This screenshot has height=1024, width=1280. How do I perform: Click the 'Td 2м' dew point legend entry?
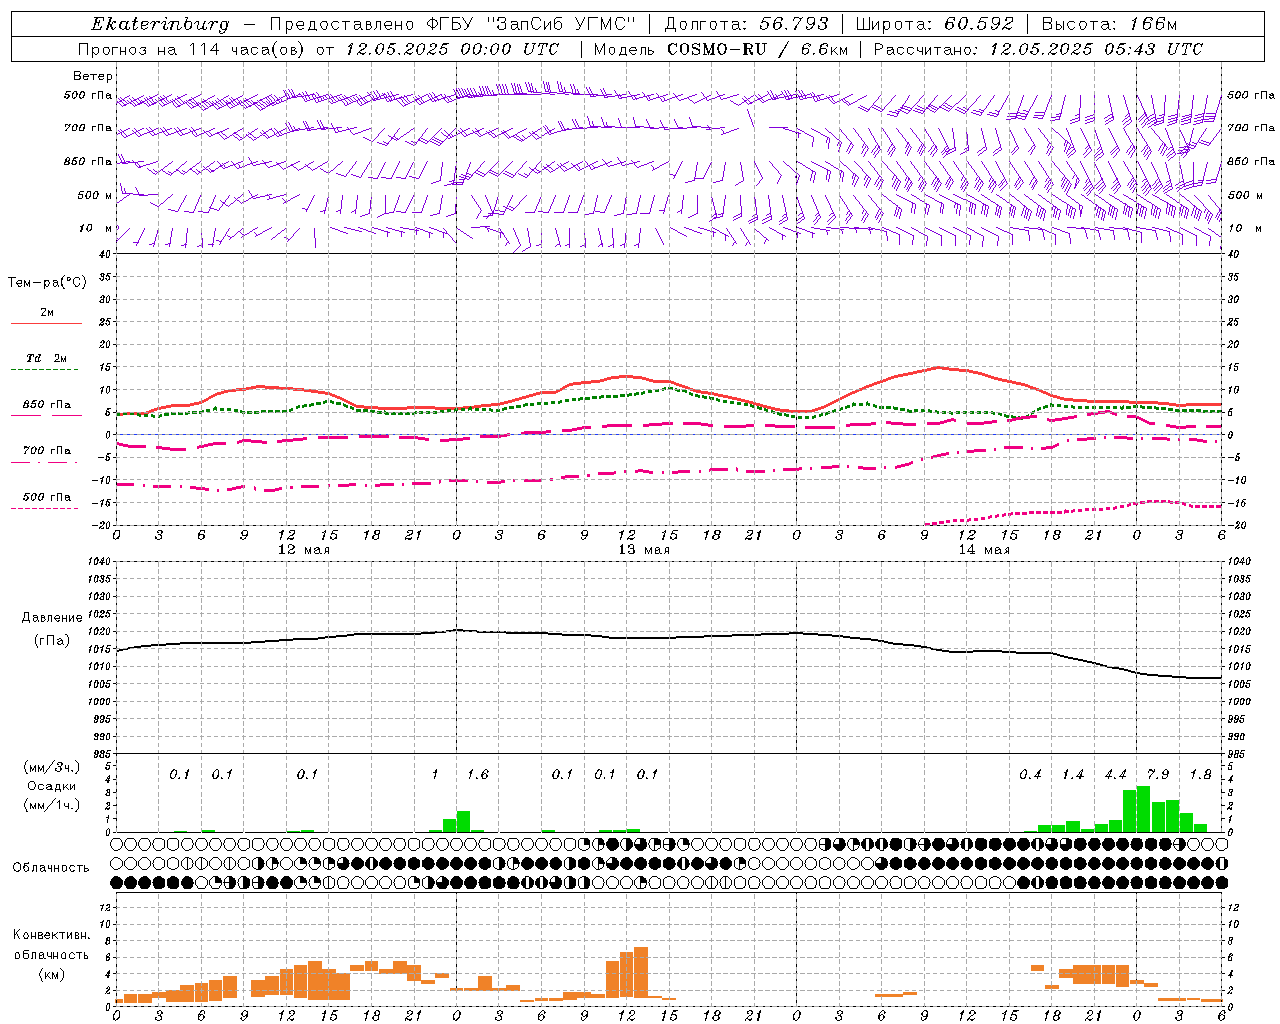pyautogui.click(x=46, y=358)
